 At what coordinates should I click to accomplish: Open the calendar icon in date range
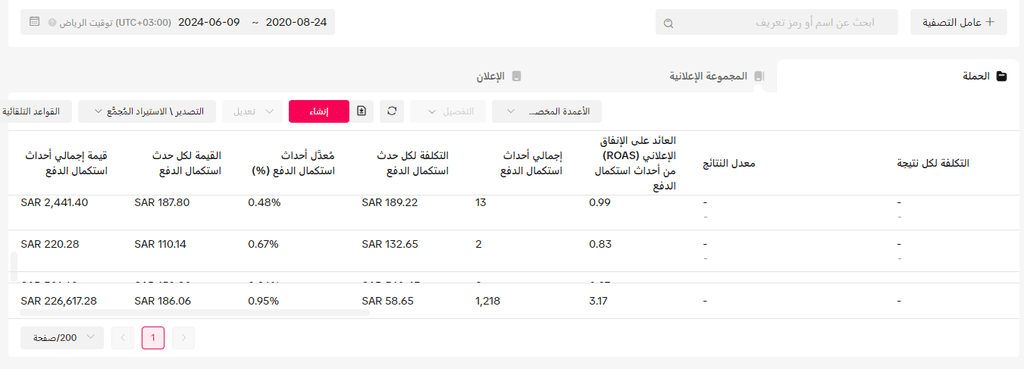coord(35,22)
